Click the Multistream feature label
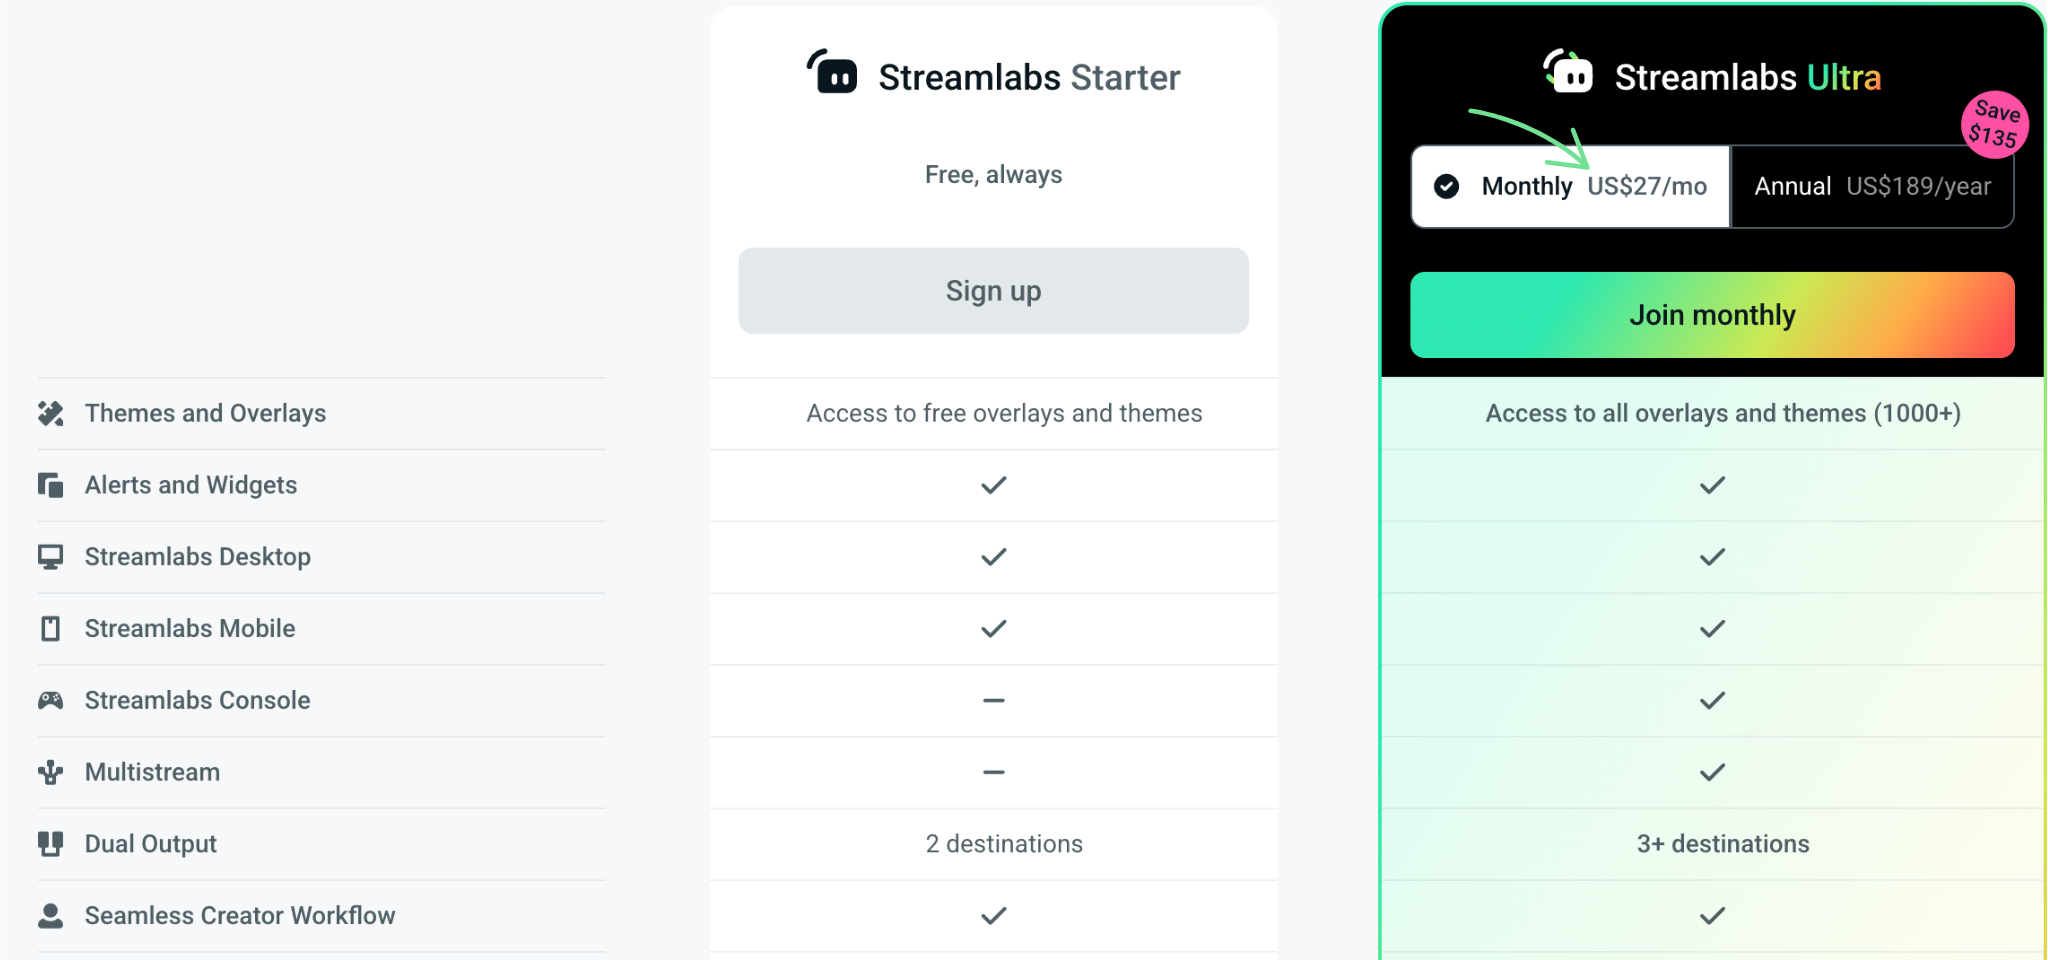2048x960 pixels. tap(152, 773)
